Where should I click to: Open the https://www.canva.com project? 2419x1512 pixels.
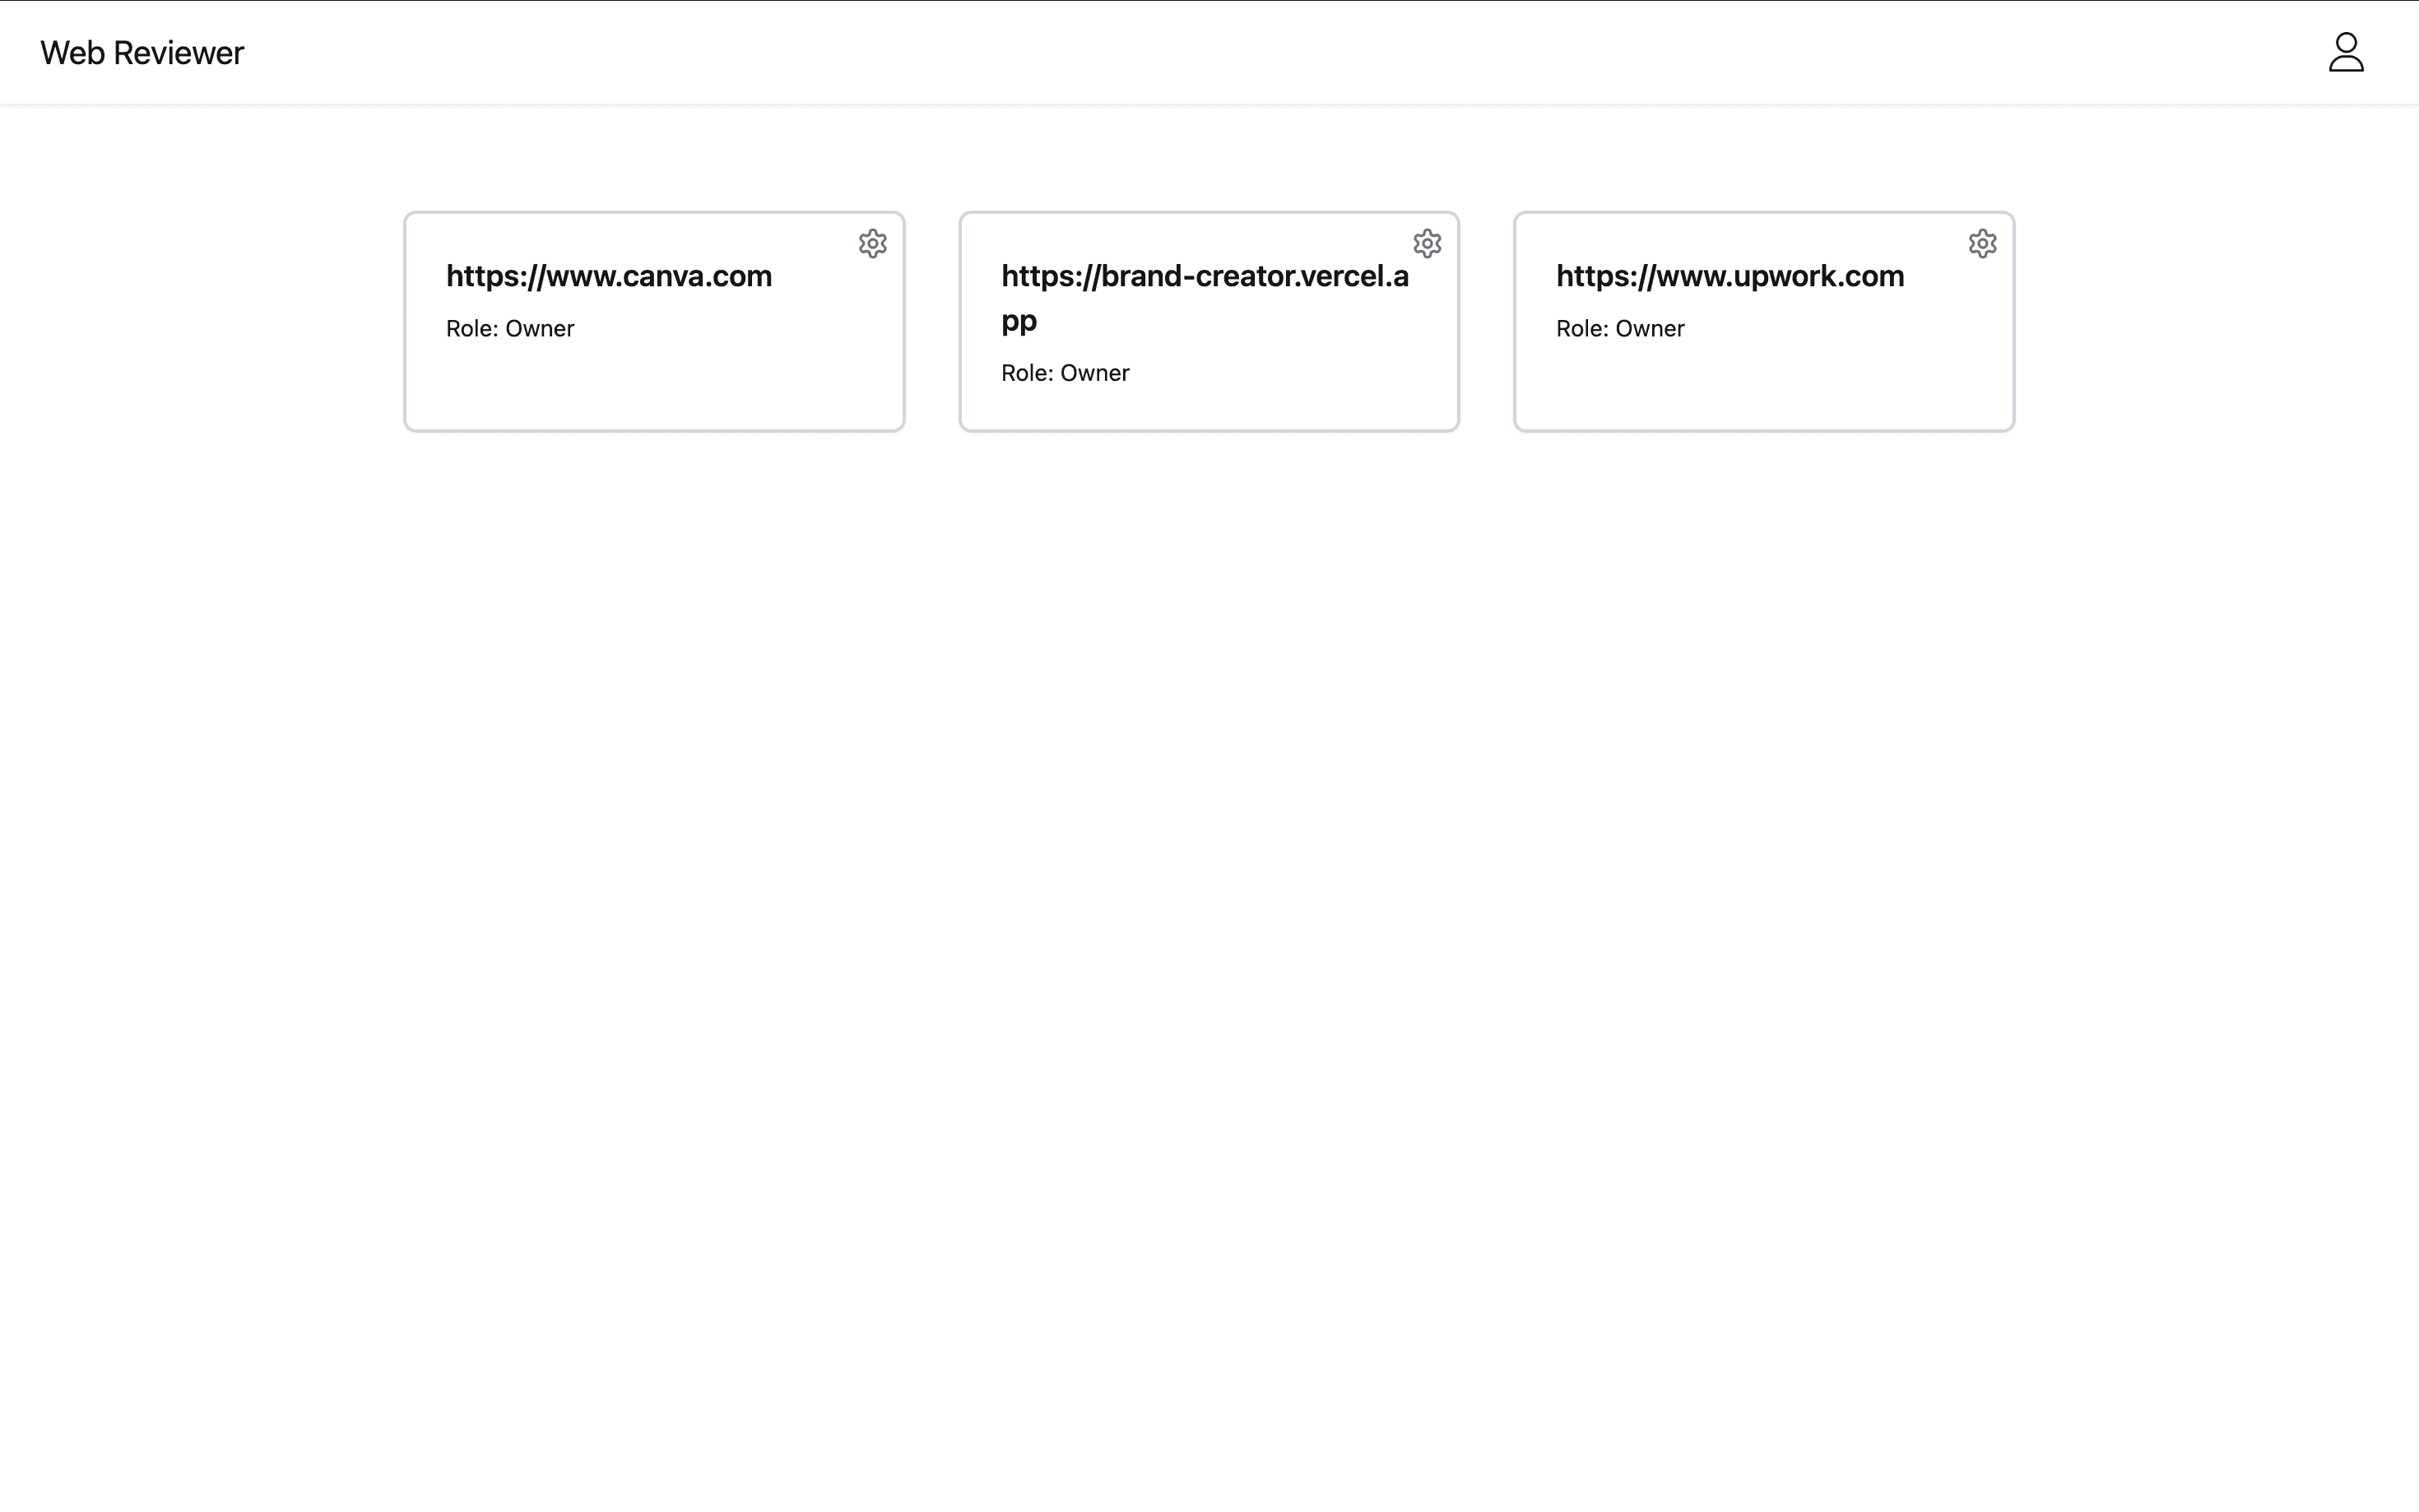click(608, 276)
